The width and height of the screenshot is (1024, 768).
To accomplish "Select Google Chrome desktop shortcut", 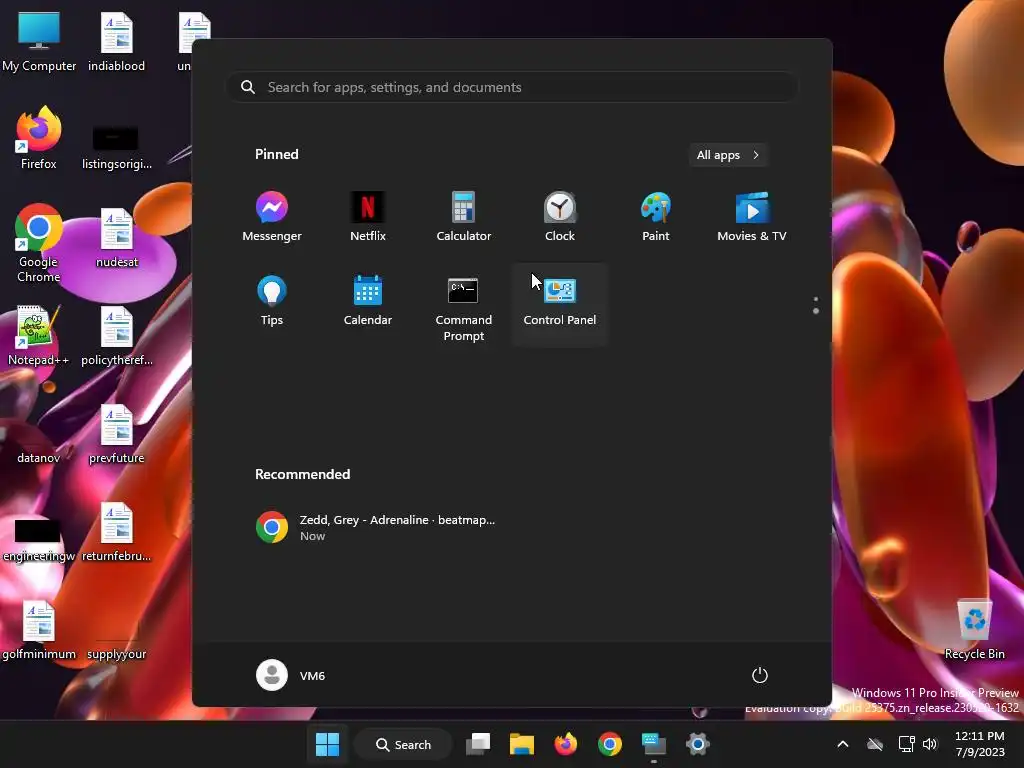I will point(39,242).
